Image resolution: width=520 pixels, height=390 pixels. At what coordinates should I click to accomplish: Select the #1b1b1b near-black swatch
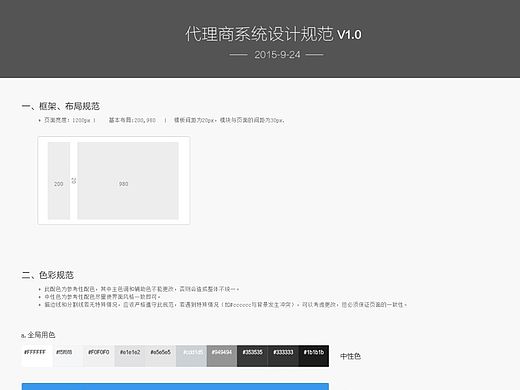pos(314,356)
